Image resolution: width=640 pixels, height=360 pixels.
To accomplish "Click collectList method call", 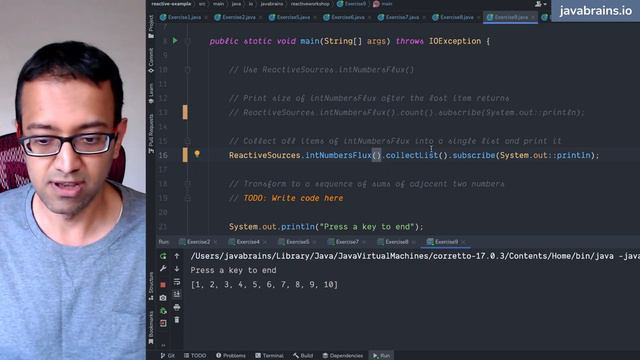I will click(x=411, y=155).
